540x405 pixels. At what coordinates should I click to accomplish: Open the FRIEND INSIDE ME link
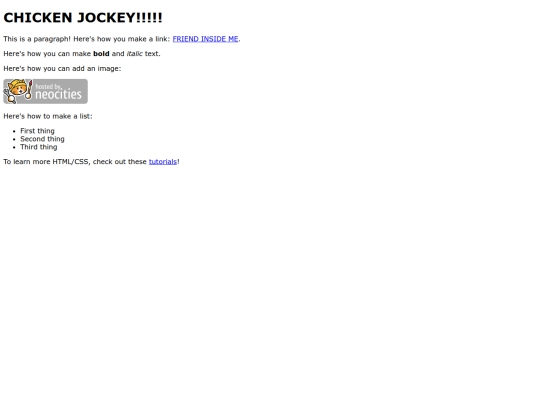(x=205, y=39)
